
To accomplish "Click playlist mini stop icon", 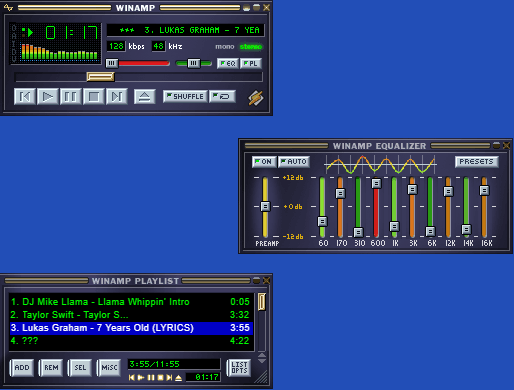I will tap(160, 378).
